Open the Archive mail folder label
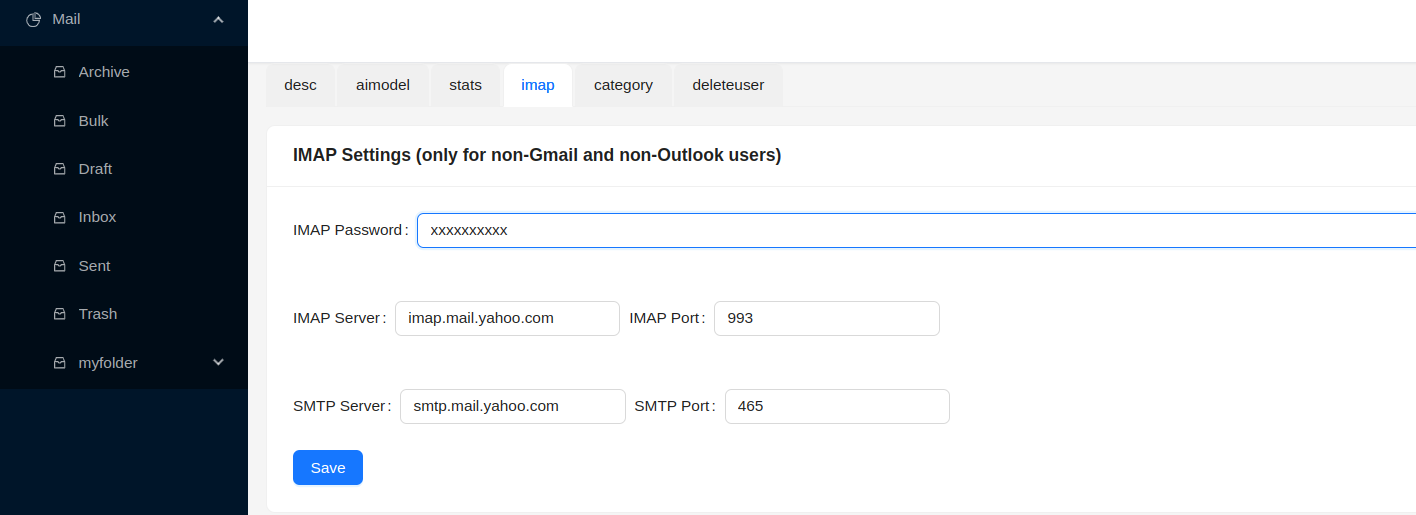 pos(104,72)
